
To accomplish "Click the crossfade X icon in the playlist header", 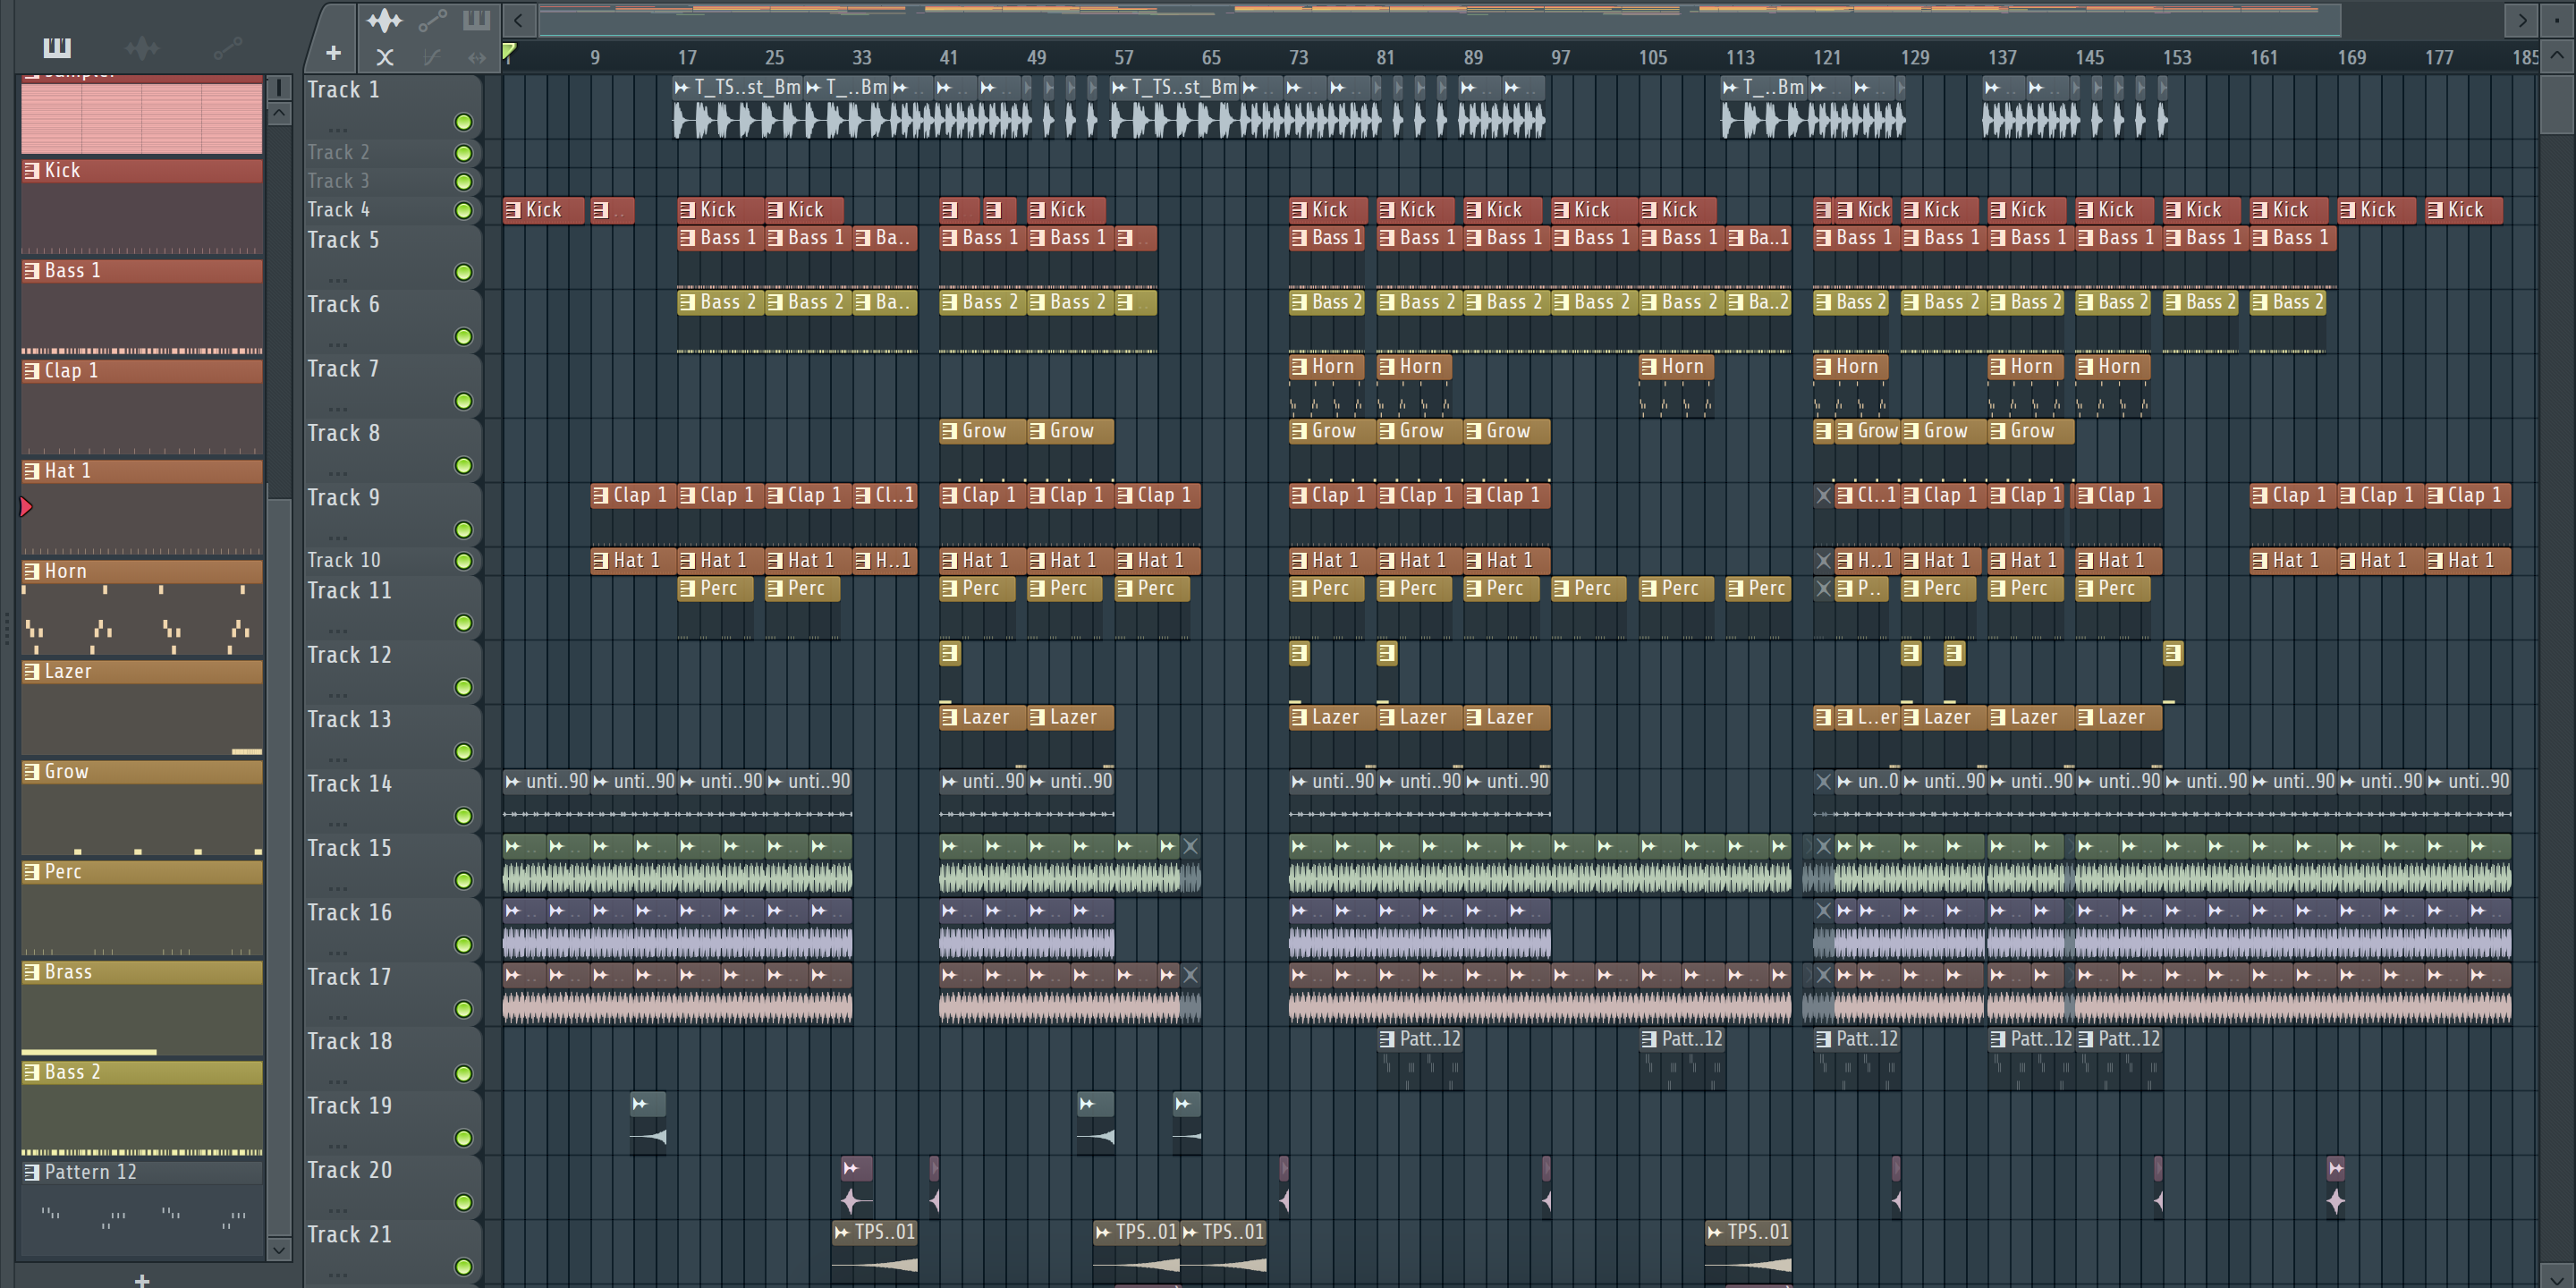I will [x=385, y=57].
